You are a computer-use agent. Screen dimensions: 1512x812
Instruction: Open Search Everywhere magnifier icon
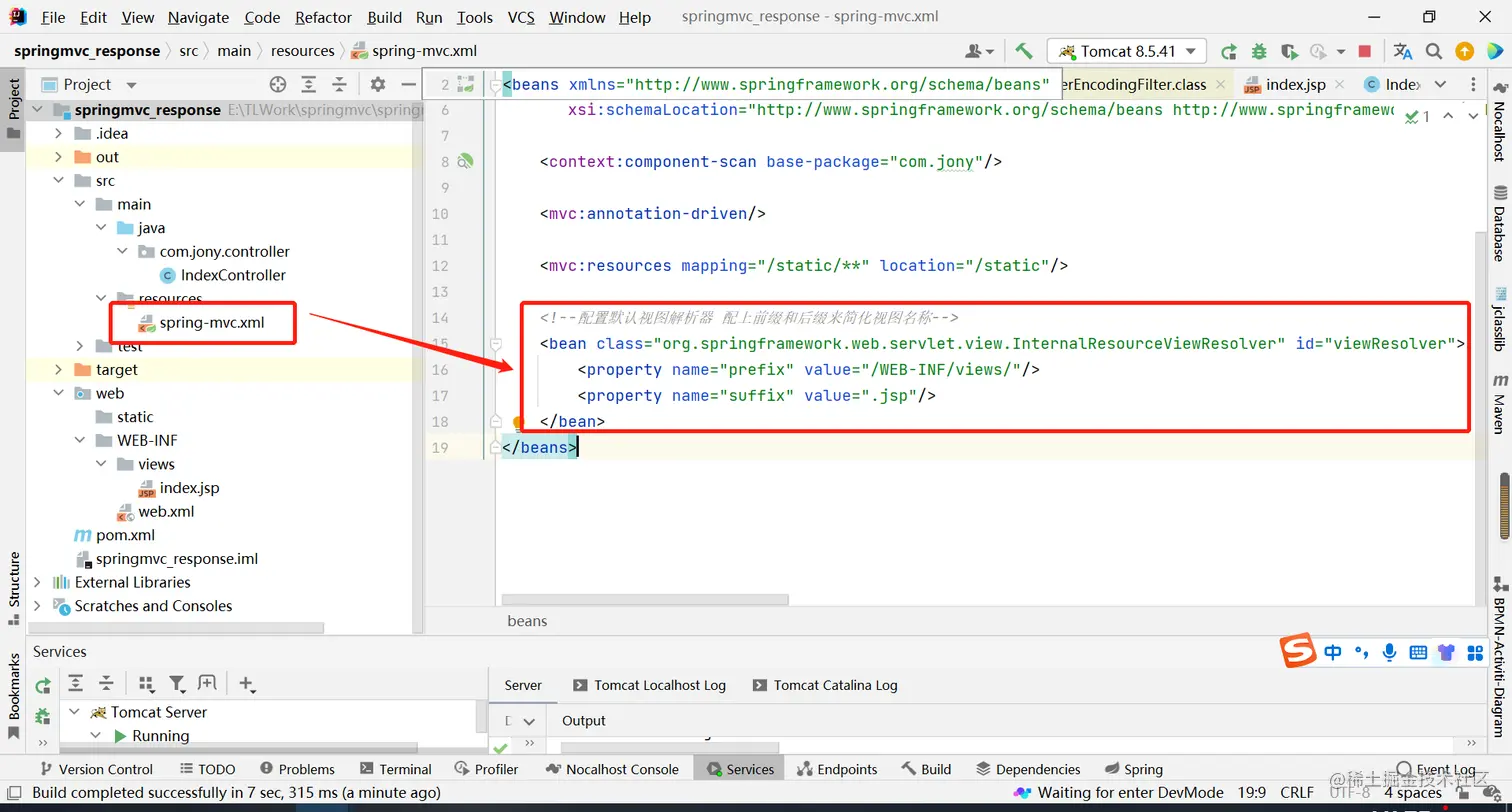[x=1433, y=51]
